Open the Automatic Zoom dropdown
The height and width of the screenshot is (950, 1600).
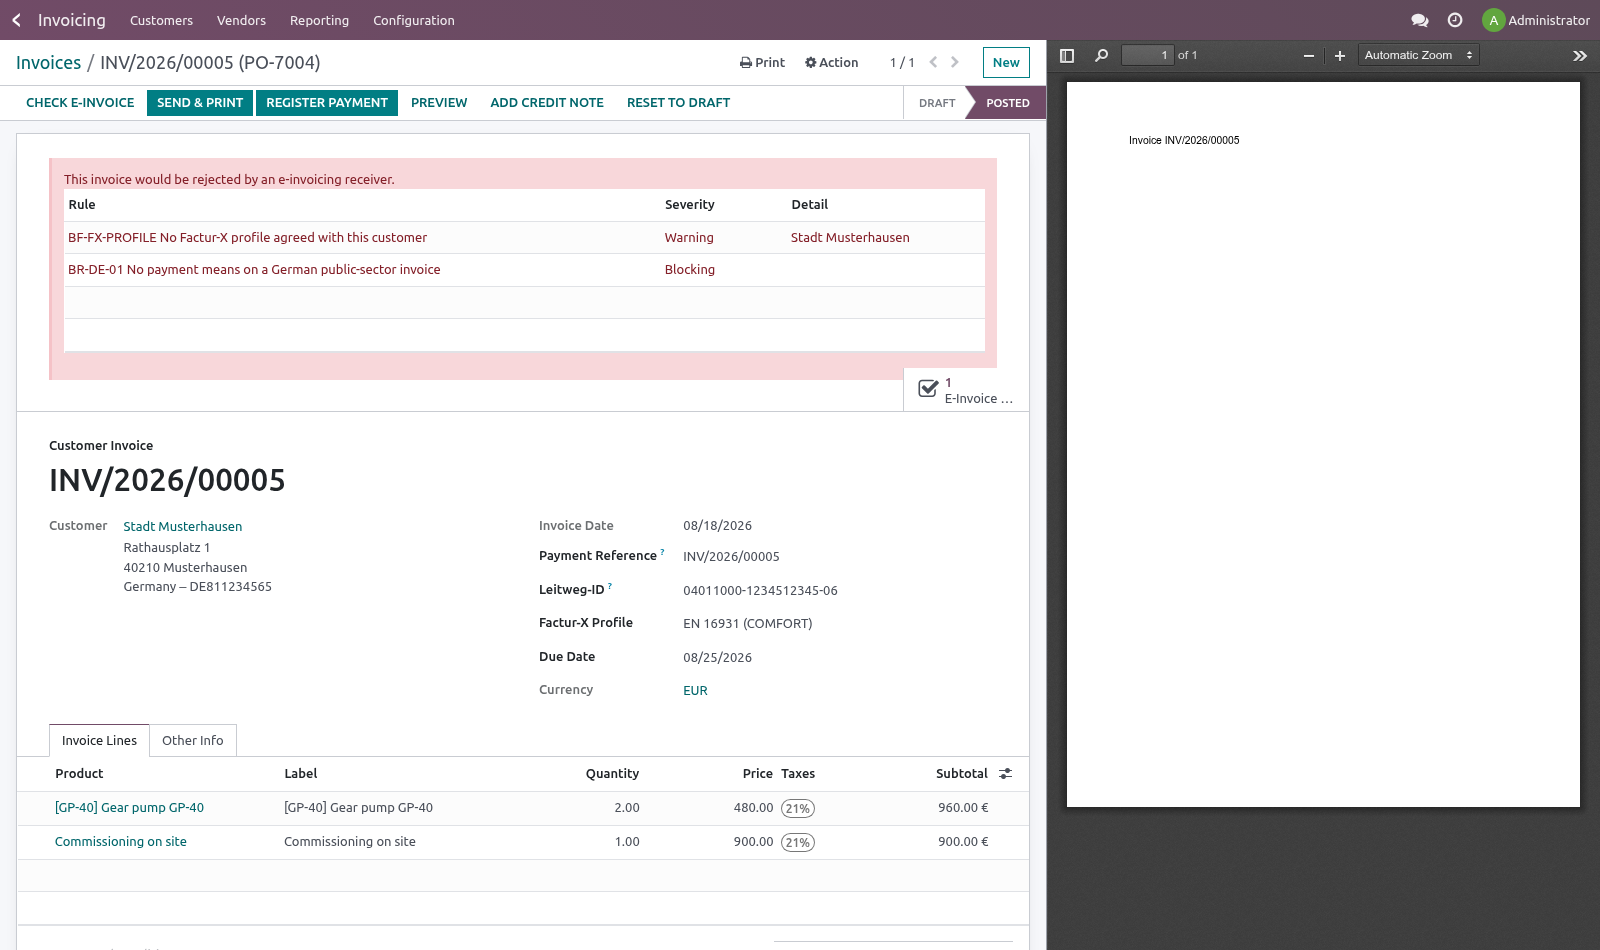pyautogui.click(x=1419, y=56)
